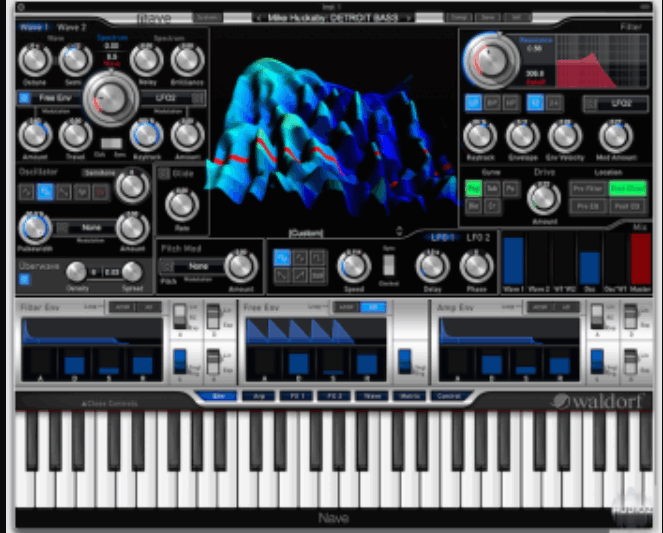This screenshot has width=663, height=533.
Task: Choose the triangle LFO shape beside sine
Action: click(x=300, y=257)
